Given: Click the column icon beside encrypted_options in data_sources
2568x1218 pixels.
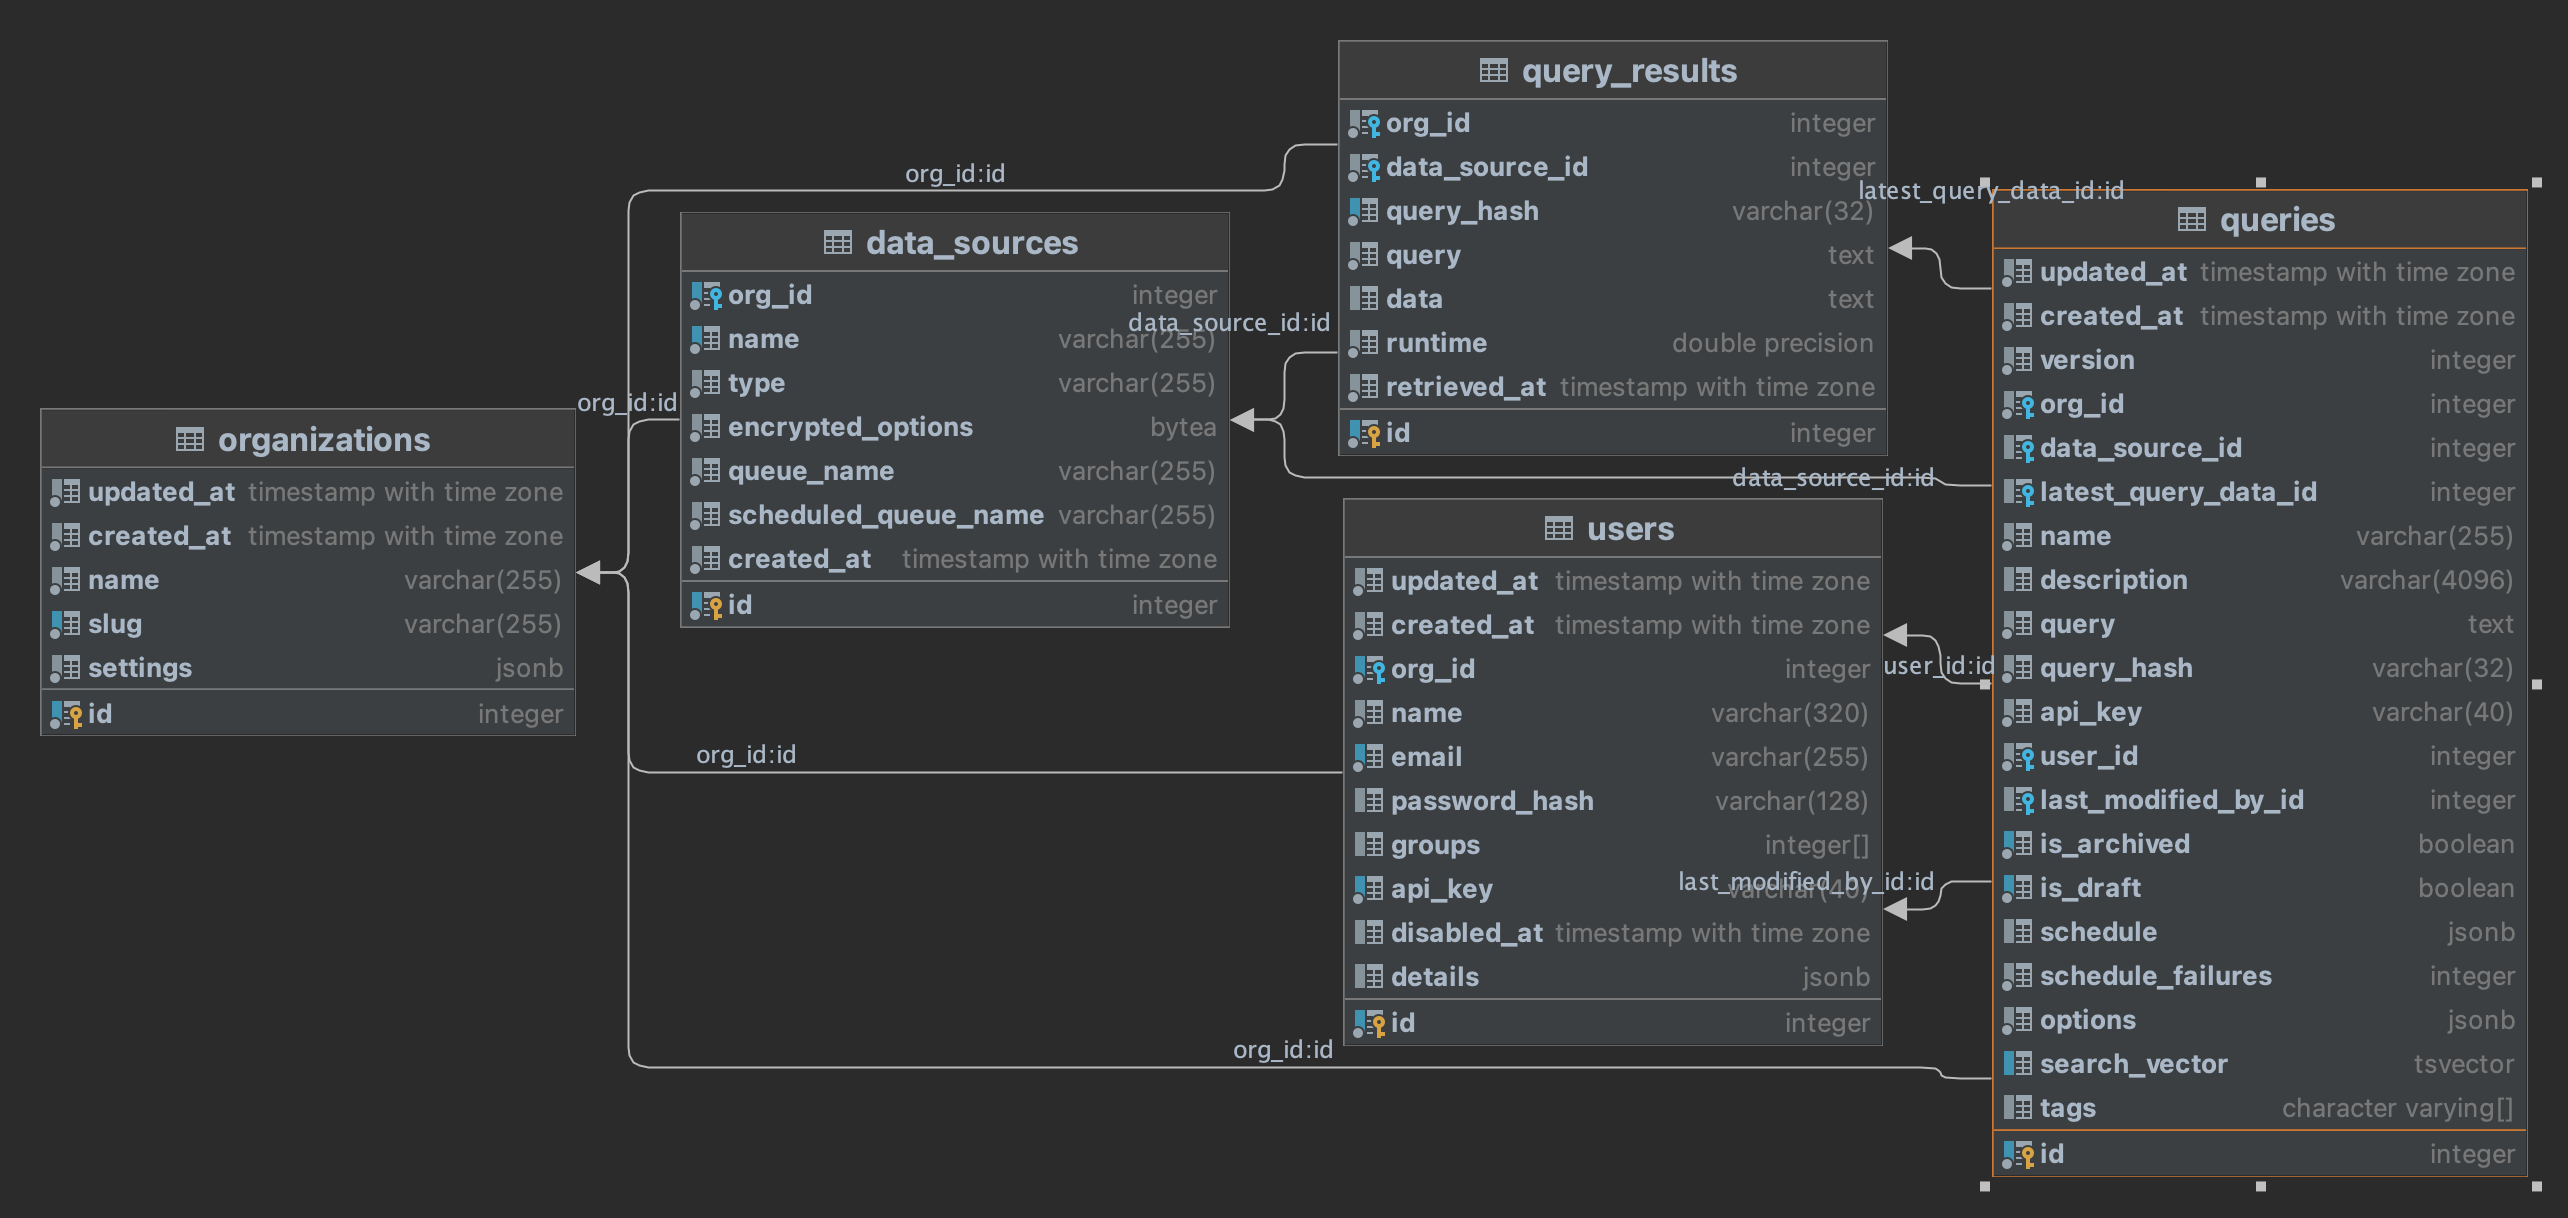Looking at the screenshot, I should coord(706,427).
